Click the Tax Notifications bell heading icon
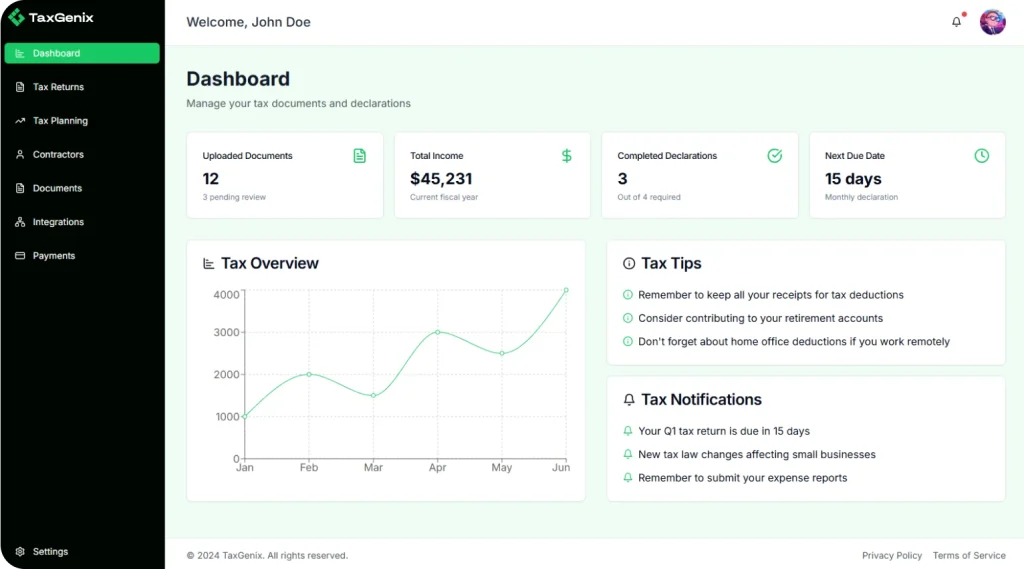 [x=629, y=400]
